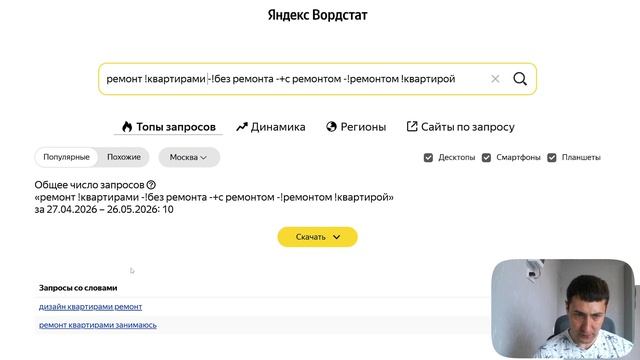Click the question mark help icon near Общее число запросов
The height and width of the screenshot is (360, 640).
(x=151, y=185)
